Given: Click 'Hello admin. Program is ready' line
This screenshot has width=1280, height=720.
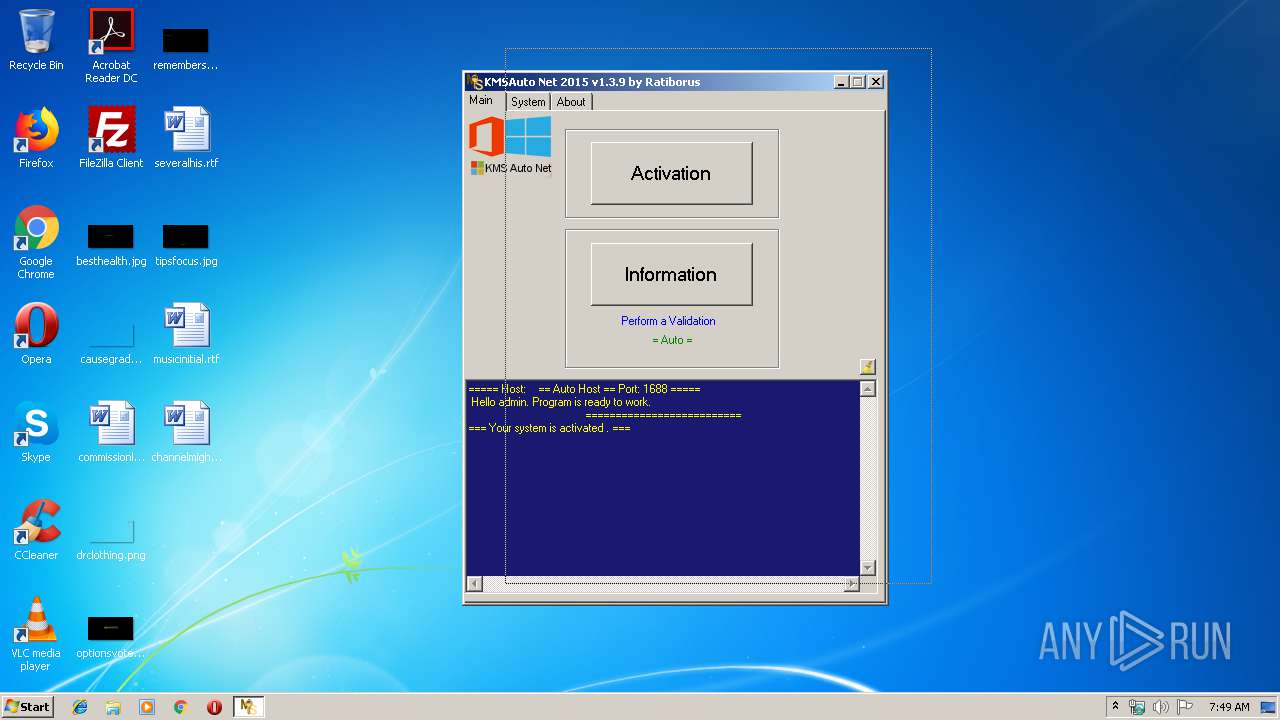Looking at the screenshot, I should (x=560, y=402).
